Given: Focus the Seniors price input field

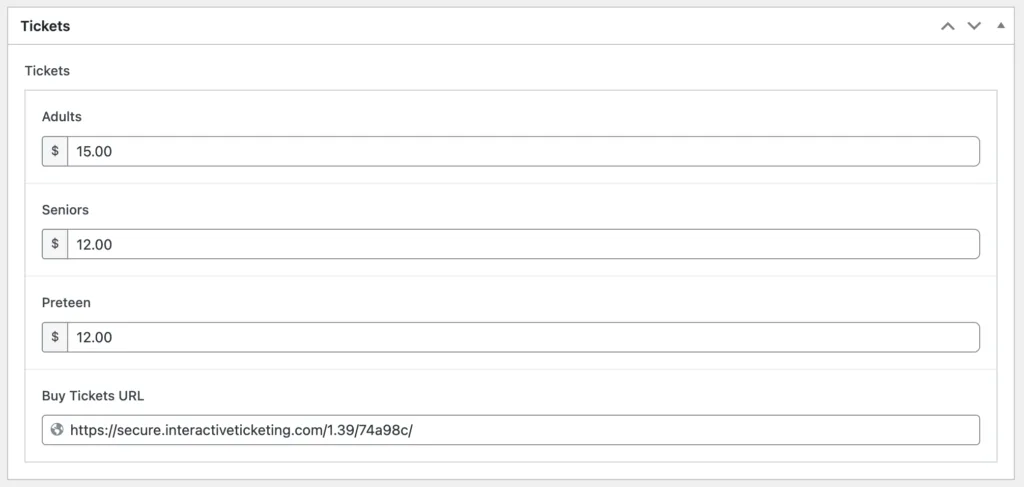Looking at the screenshot, I should pyautogui.click(x=522, y=244).
